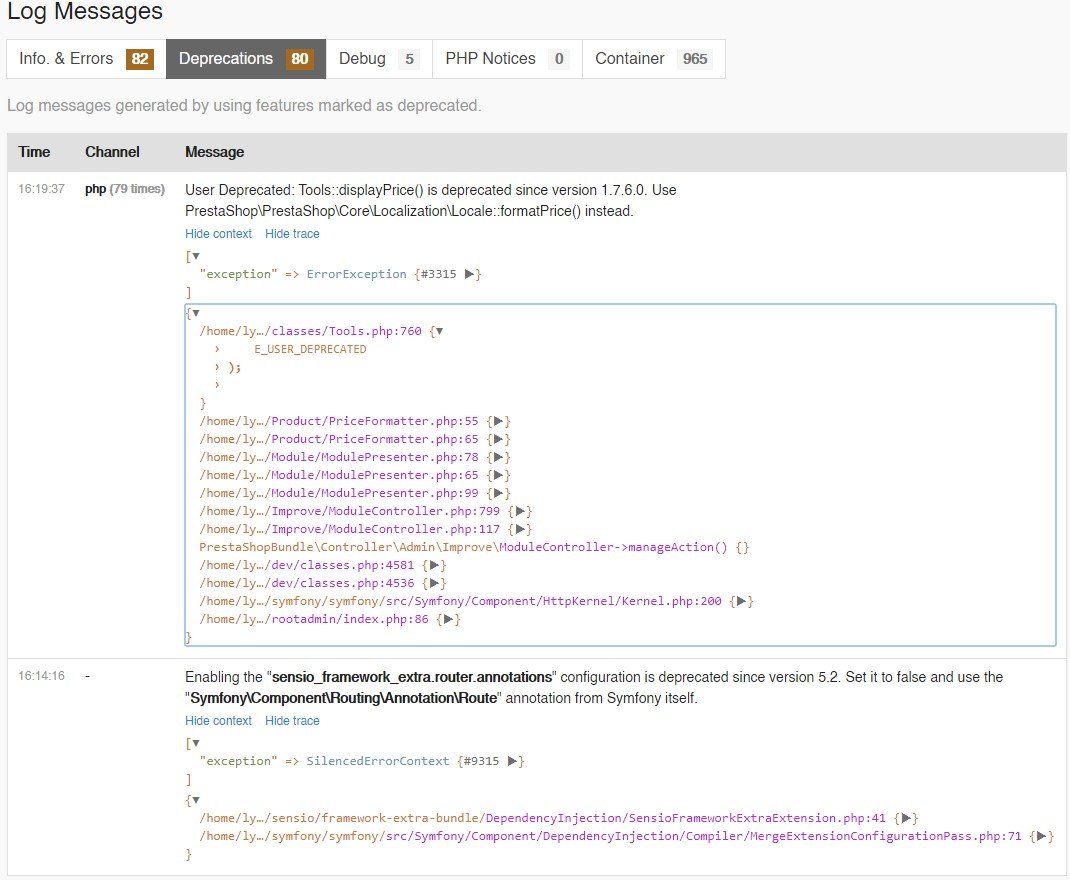The width and height of the screenshot is (1070, 880).
Task: Collapse the Tools.php:760 trace entry
Action: coord(438,332)
